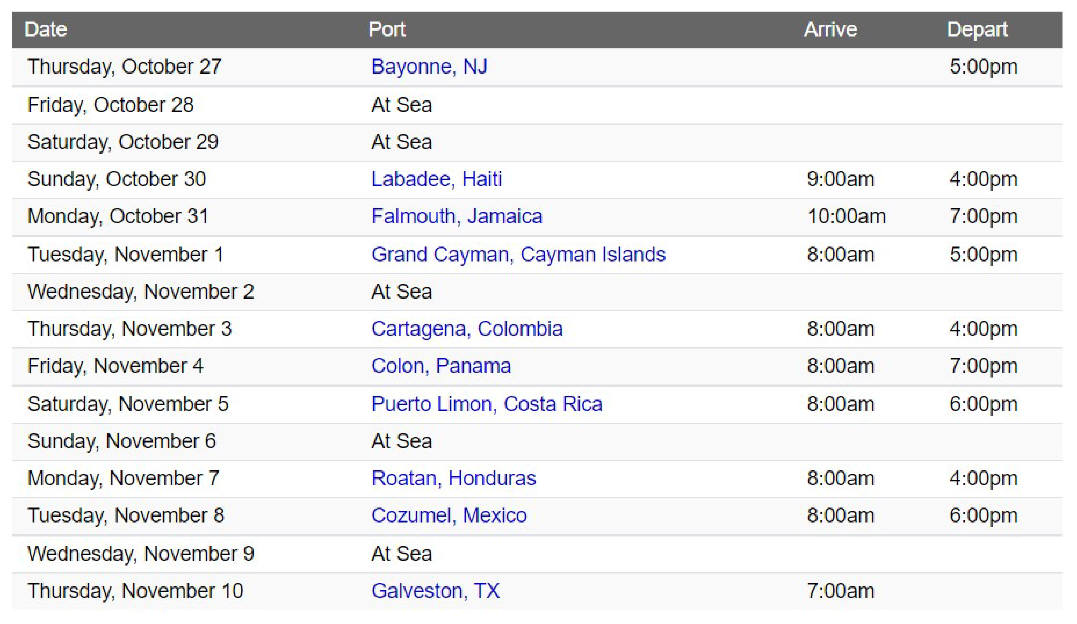Click At Sea on Wednesday, November 9
Screen dimensions: 1077x624
402,554
